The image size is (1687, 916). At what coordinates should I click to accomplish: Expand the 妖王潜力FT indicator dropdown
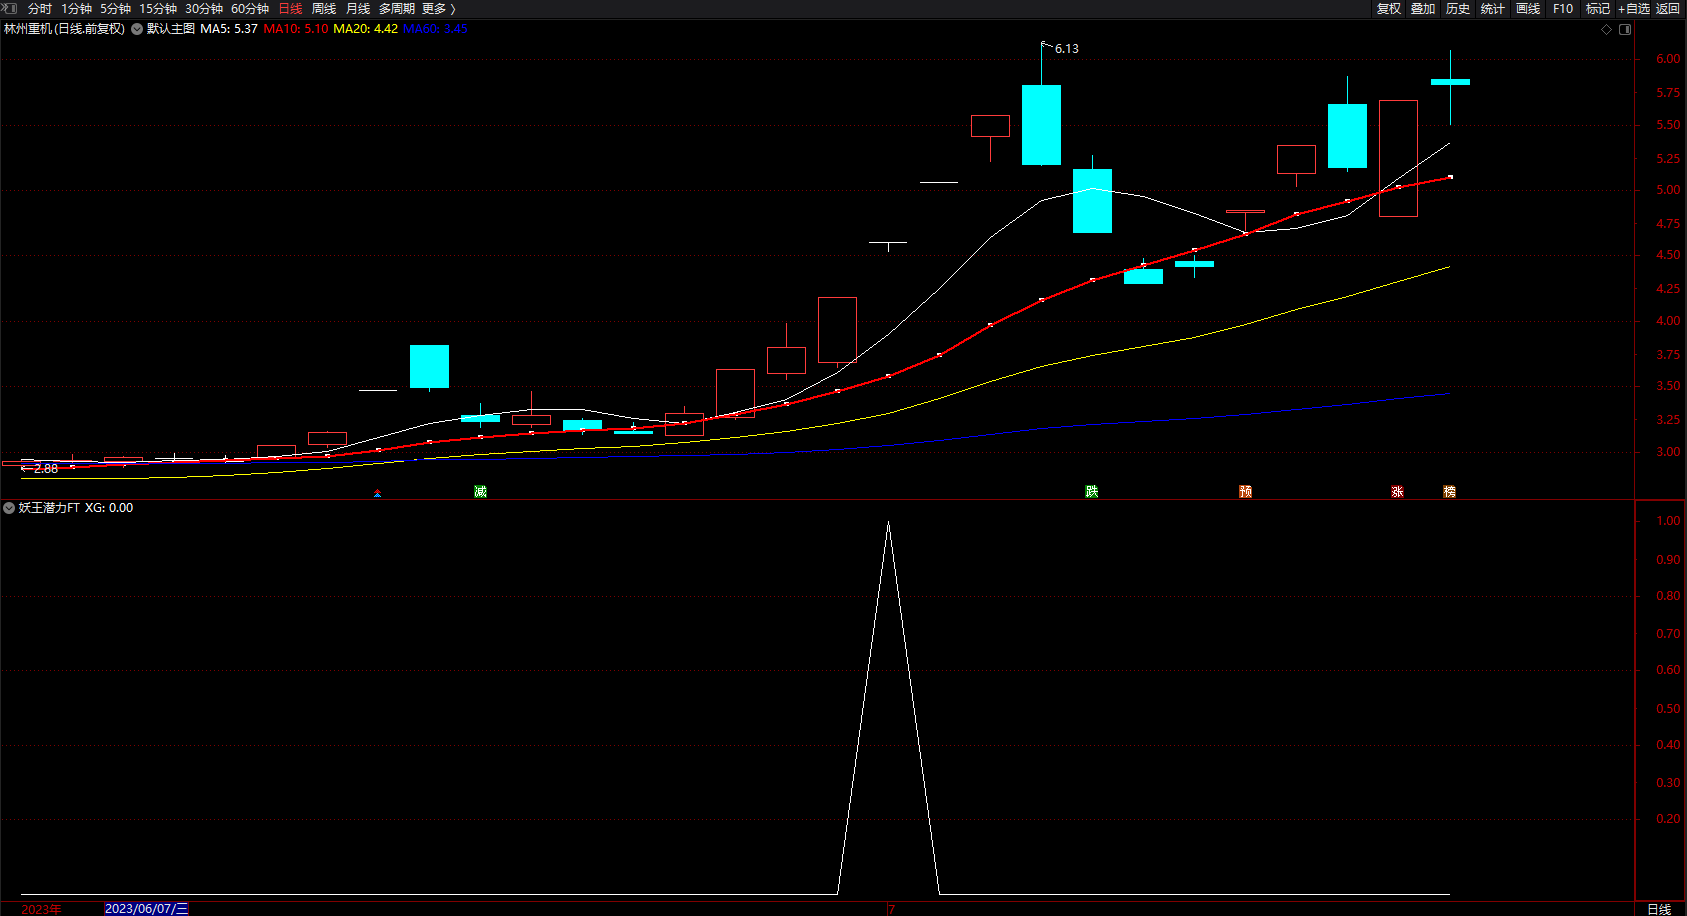click(x=9, y=508)
